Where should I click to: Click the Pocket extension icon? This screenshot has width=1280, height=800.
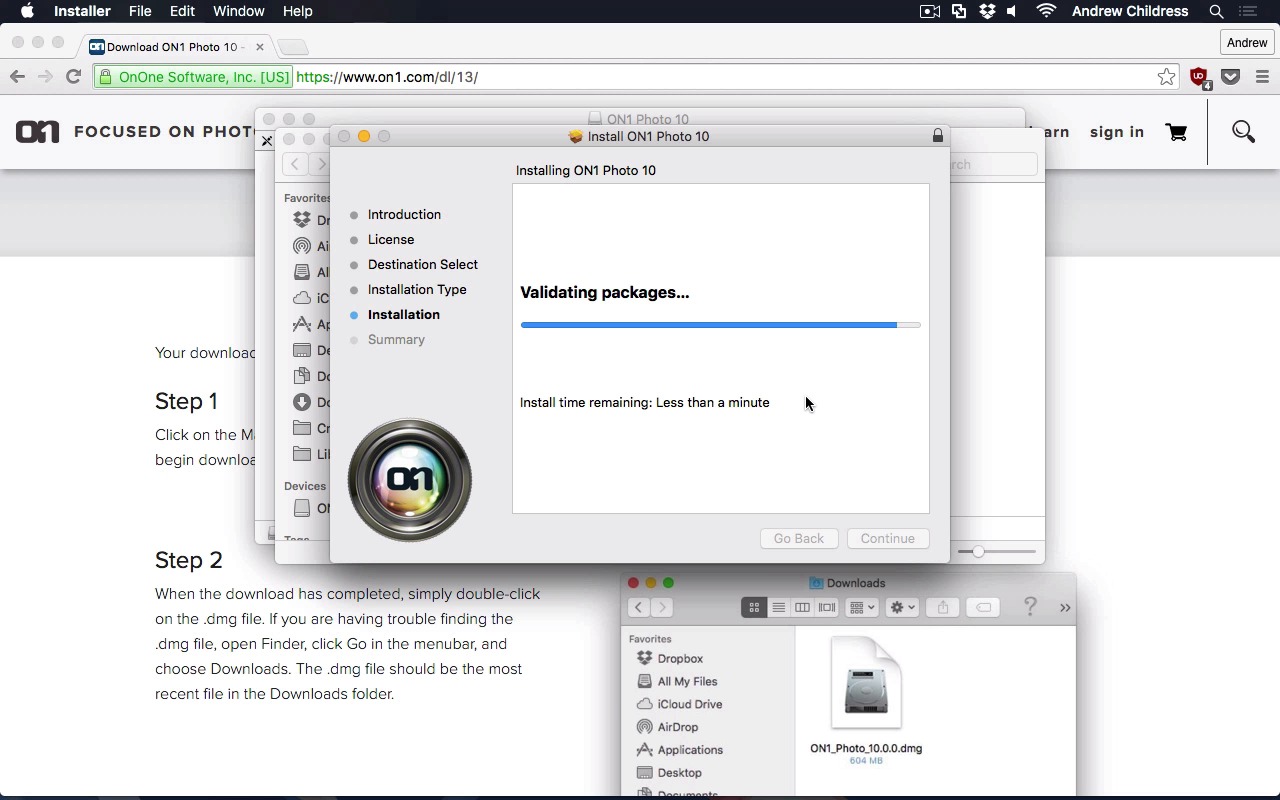pos(1231,77)
